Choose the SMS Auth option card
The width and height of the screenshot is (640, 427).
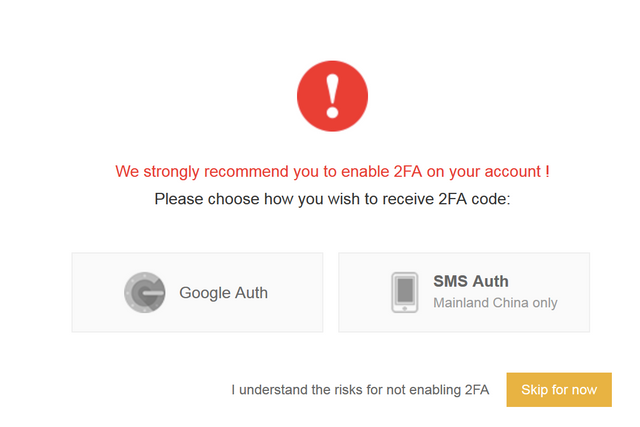[x=464, y=292]
